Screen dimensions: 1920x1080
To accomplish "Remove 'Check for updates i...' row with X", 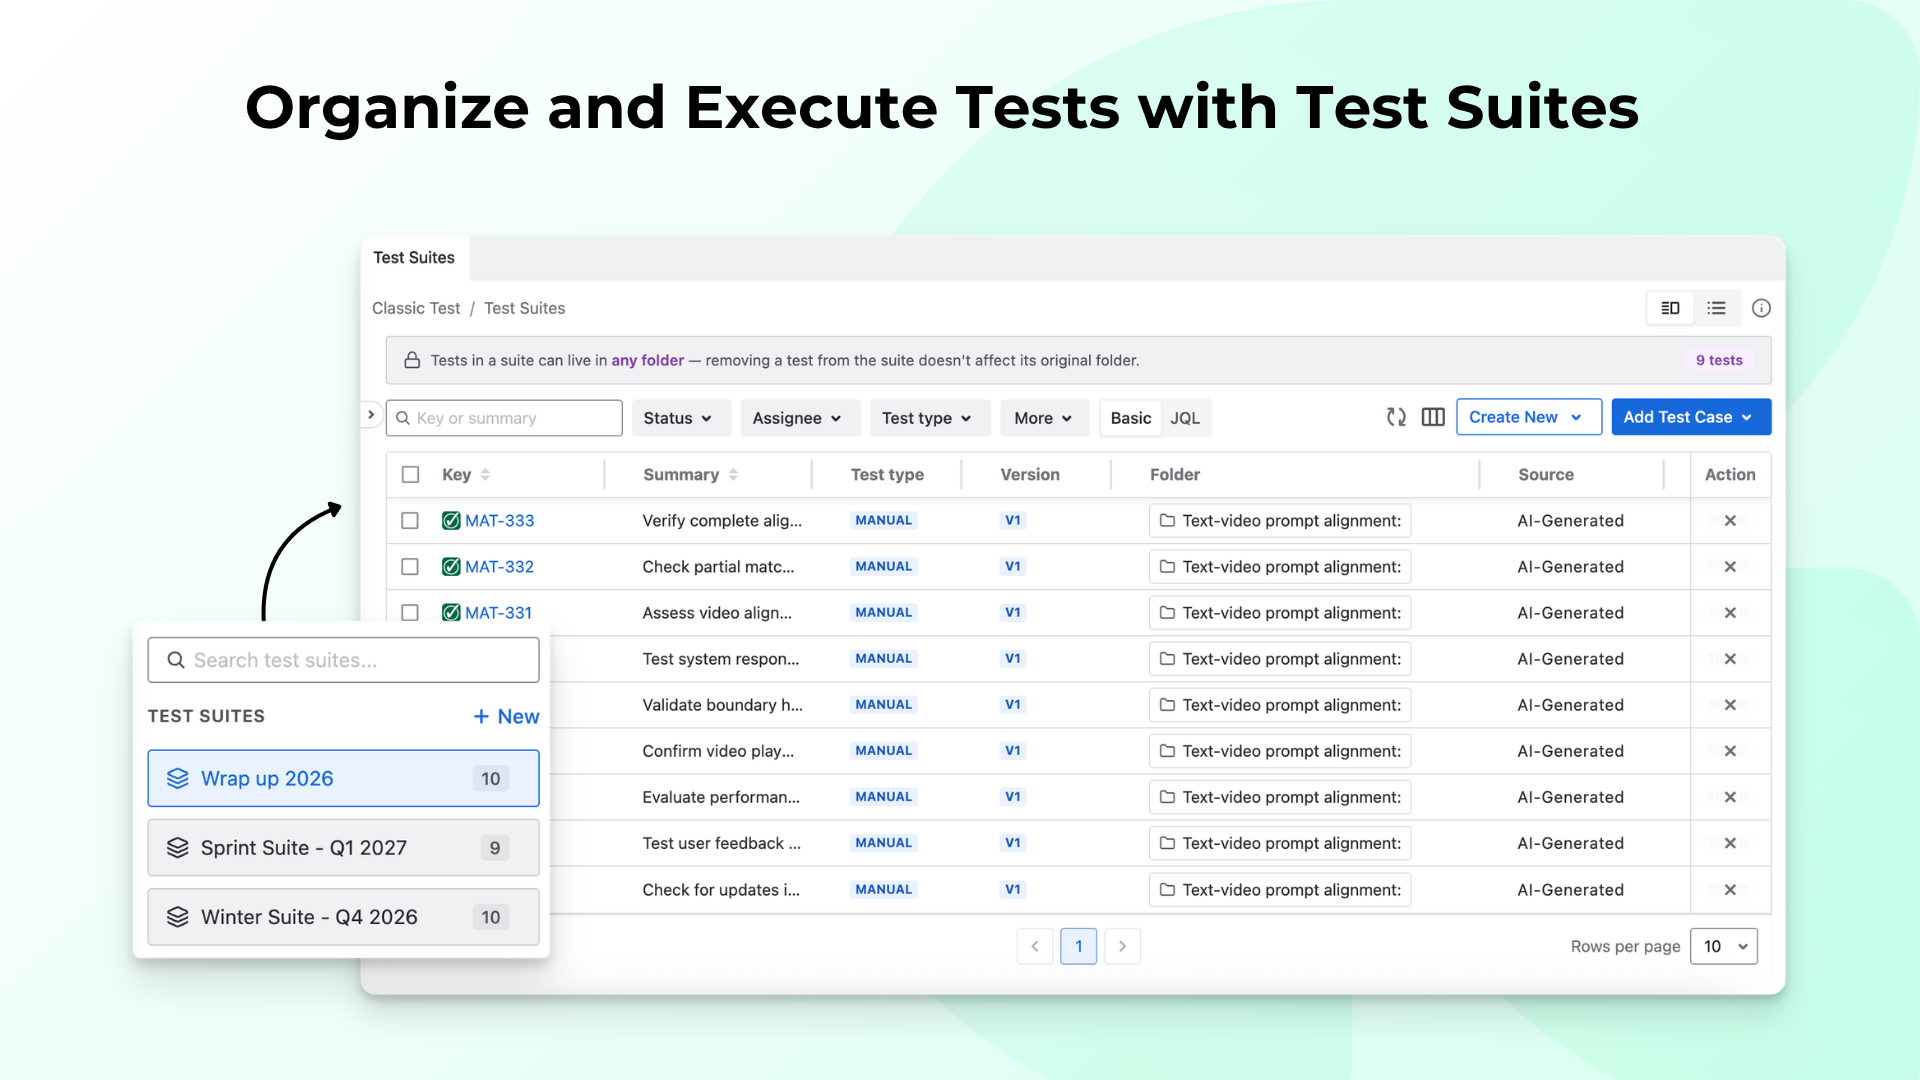I will 1730,890.
